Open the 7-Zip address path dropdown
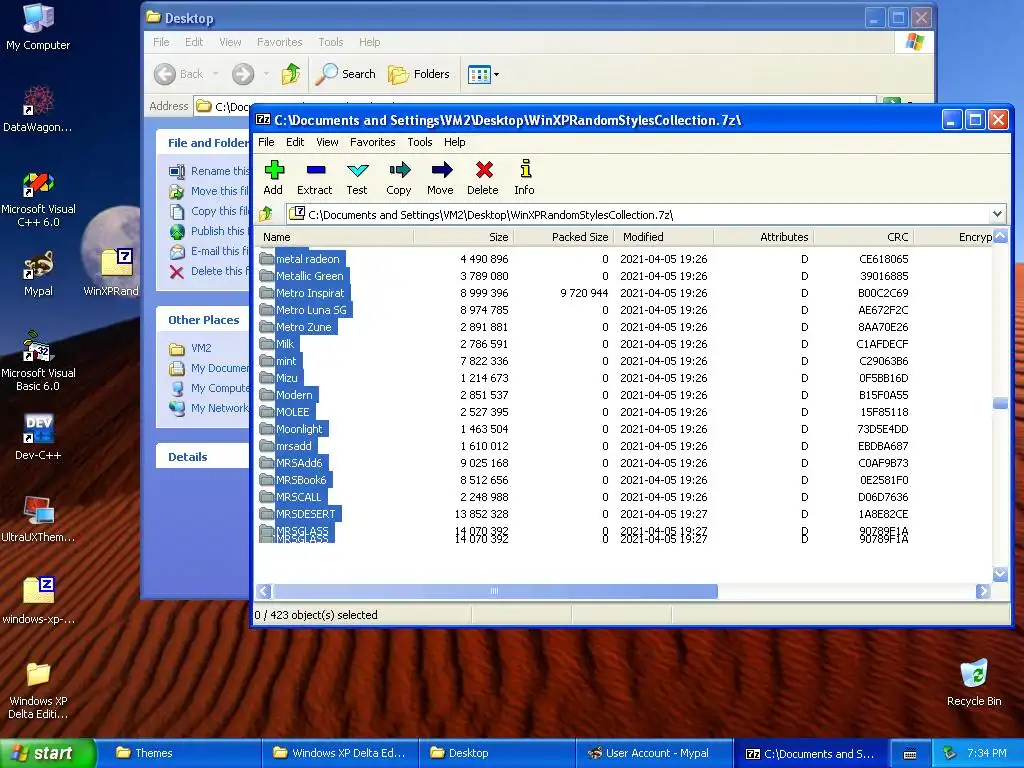 (997, 214)
